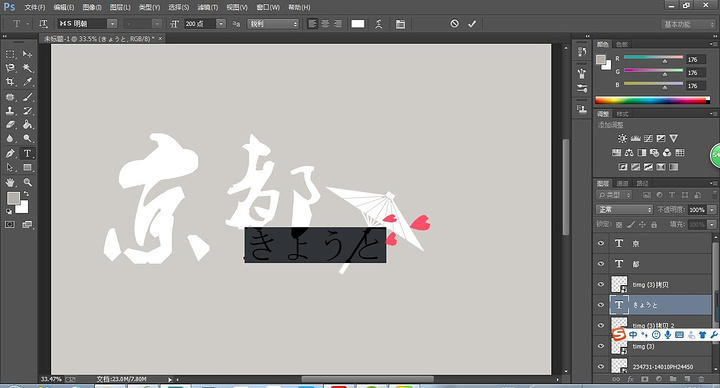720x388 pixels.
Task: Open the MS 明朝 font family dropdown
Action: click(112, 24)
